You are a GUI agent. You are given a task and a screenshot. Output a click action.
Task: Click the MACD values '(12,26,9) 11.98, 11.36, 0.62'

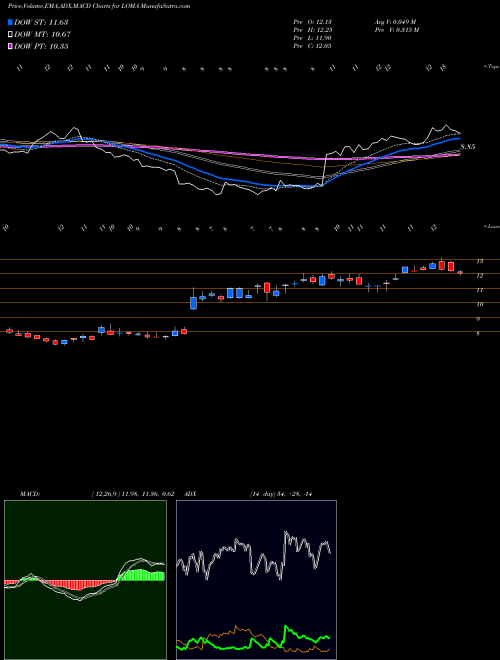(x=132, y=494)
